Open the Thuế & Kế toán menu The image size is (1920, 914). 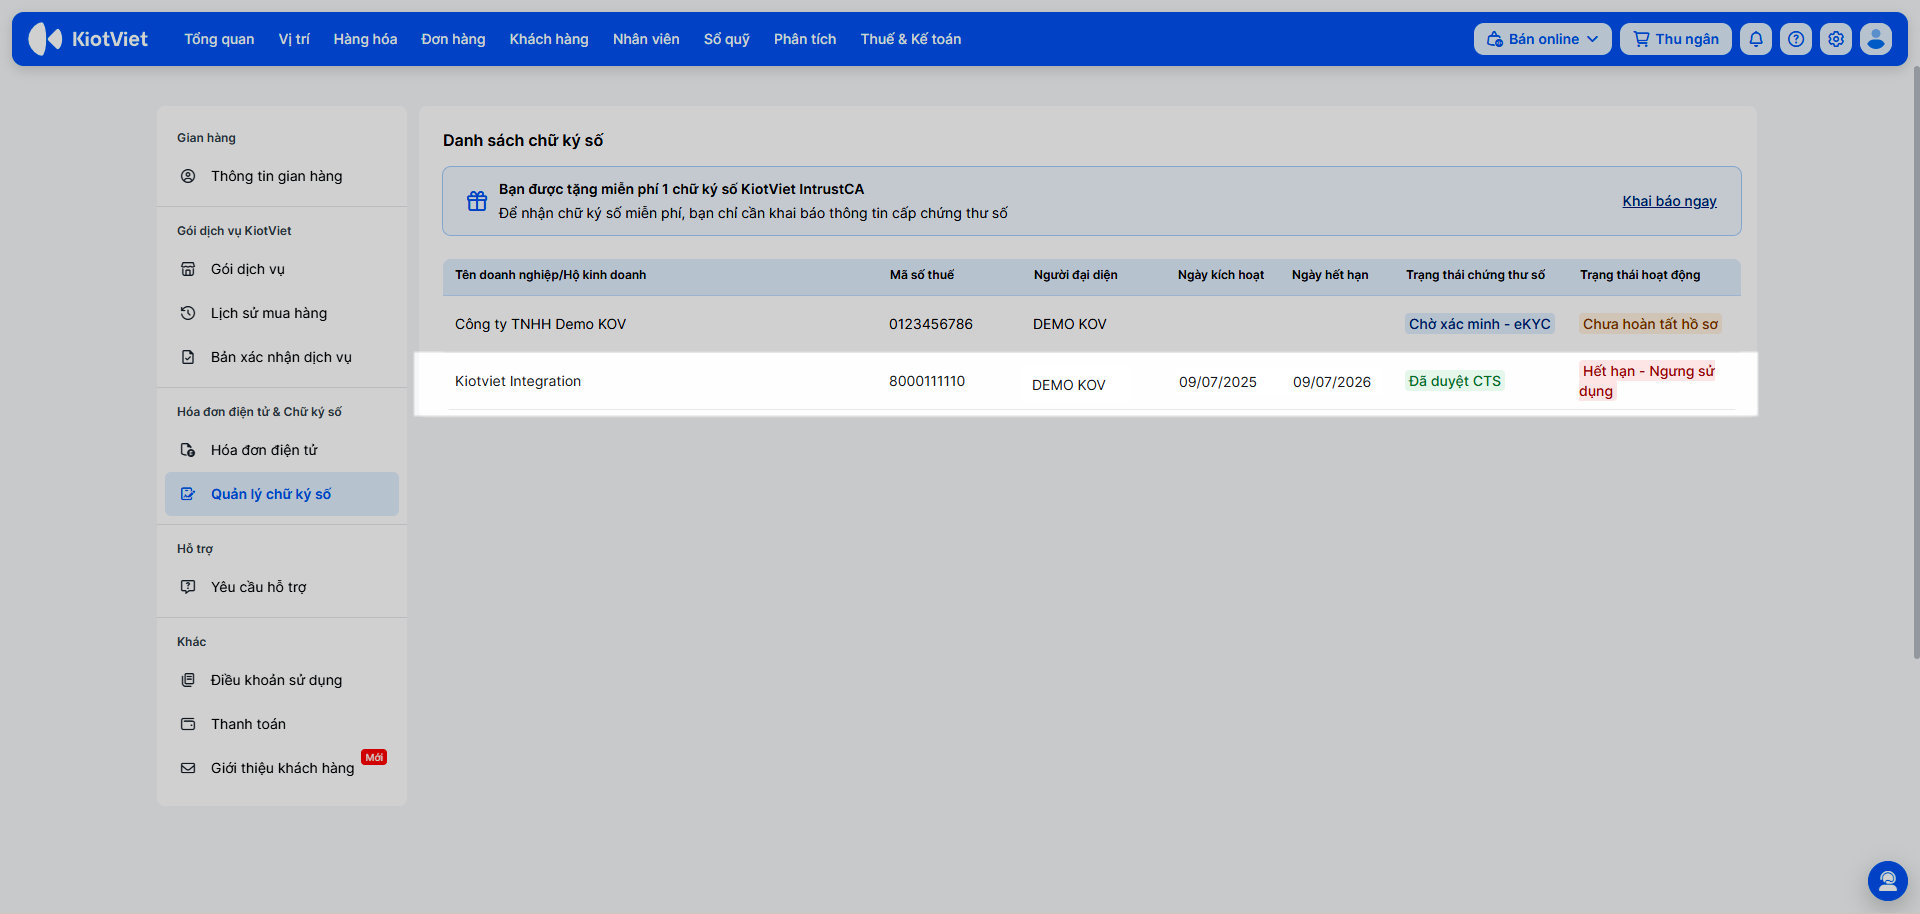coord(911,39)
